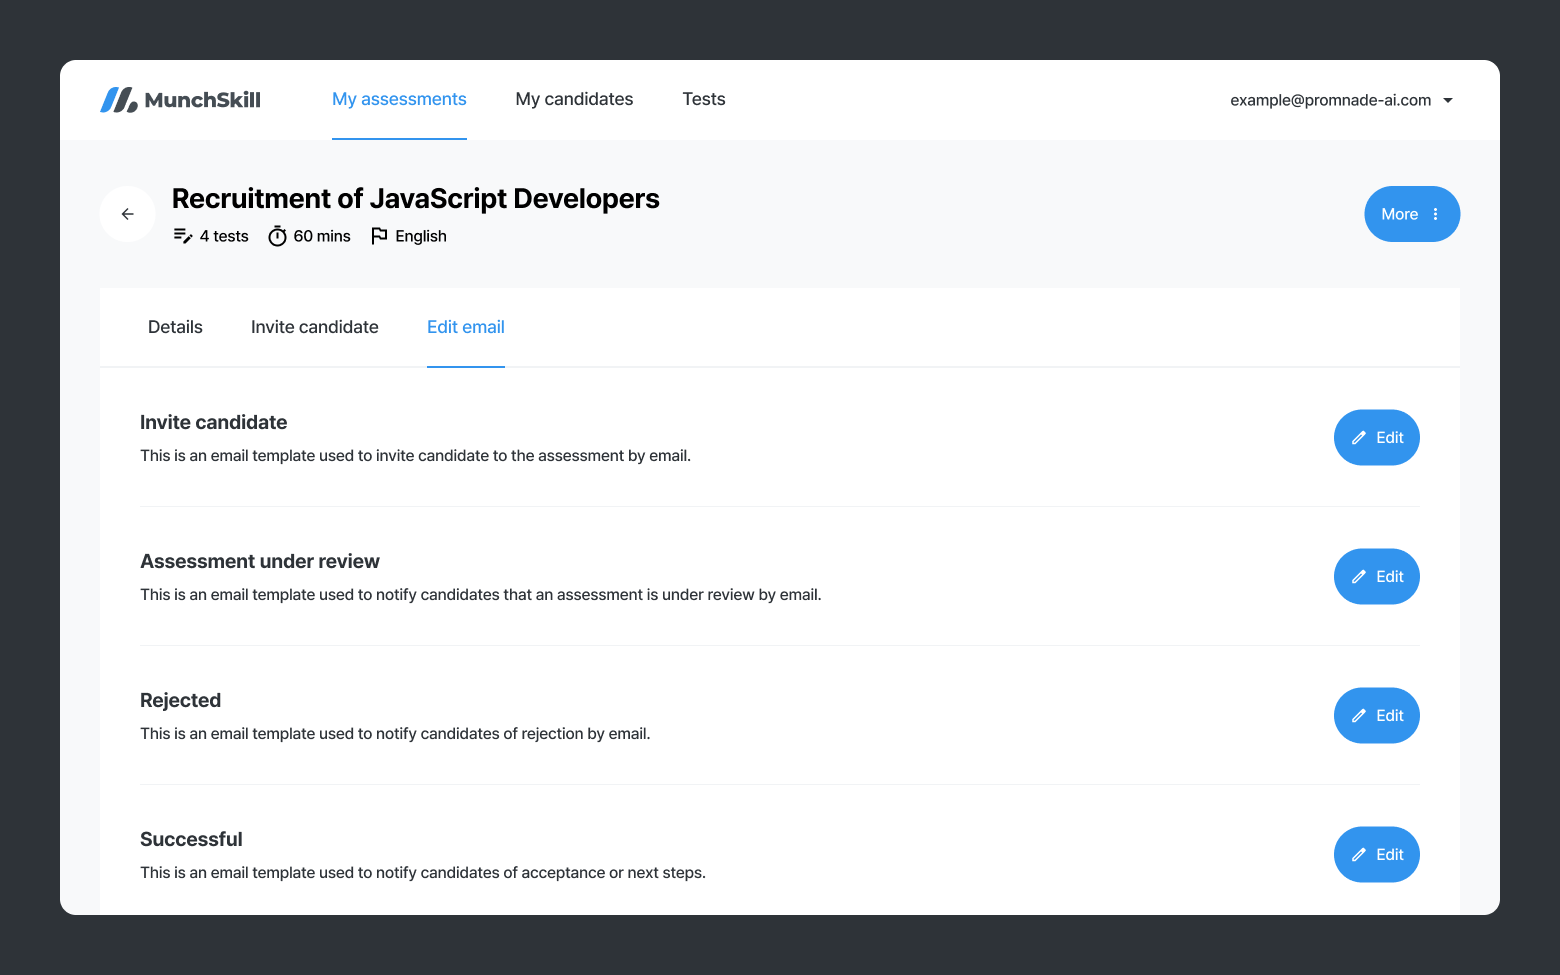The width and height of the screenshot is (1560, 975).
Task: Open the Invite candidate tab
Action: point(315,327)
